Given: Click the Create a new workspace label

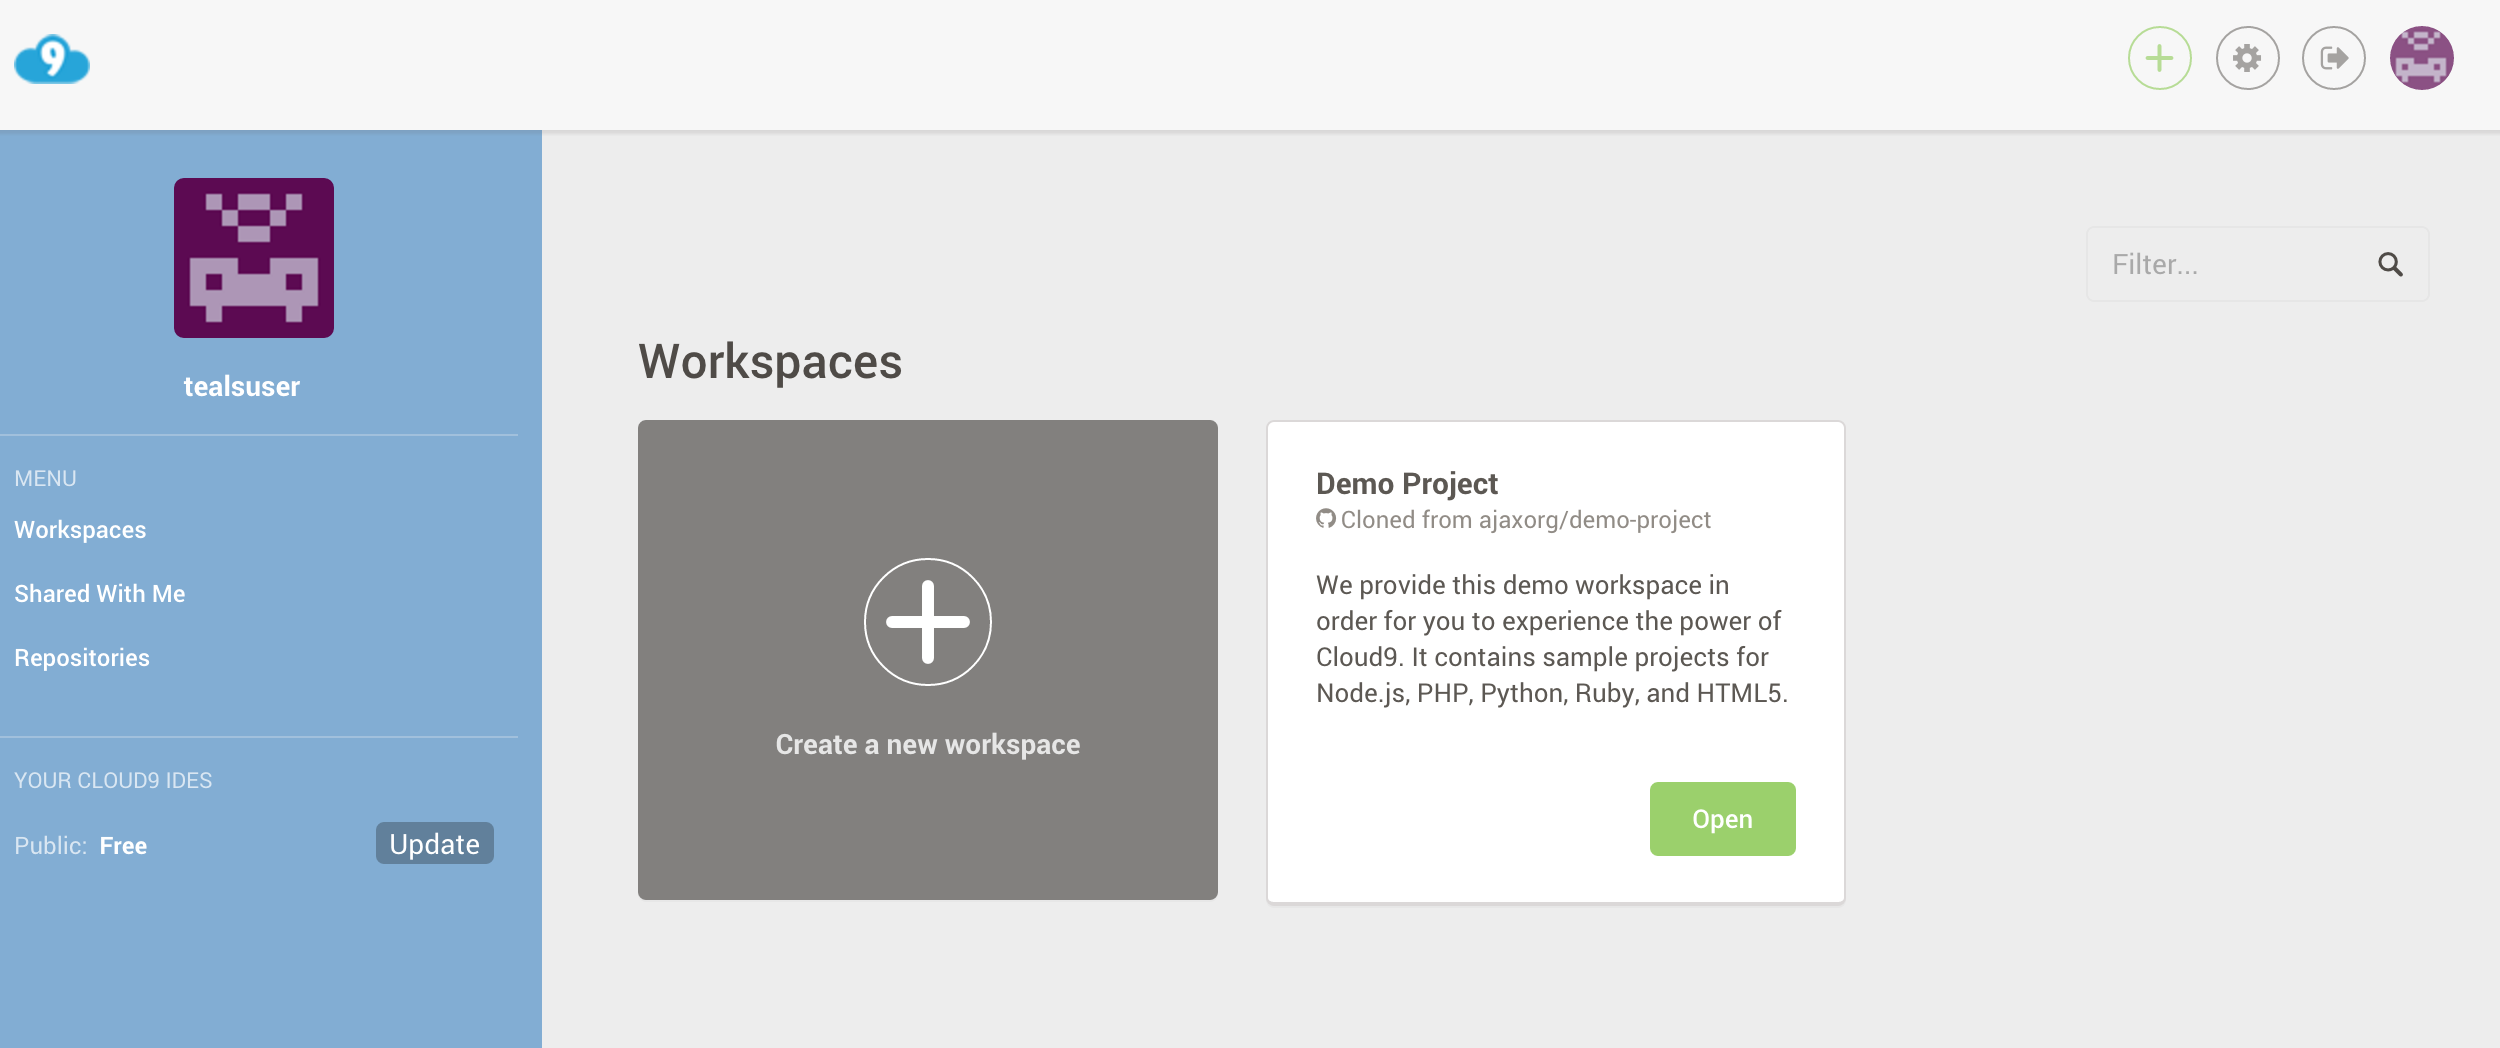Looking at the screenshot, I should [x=927, y=745].
